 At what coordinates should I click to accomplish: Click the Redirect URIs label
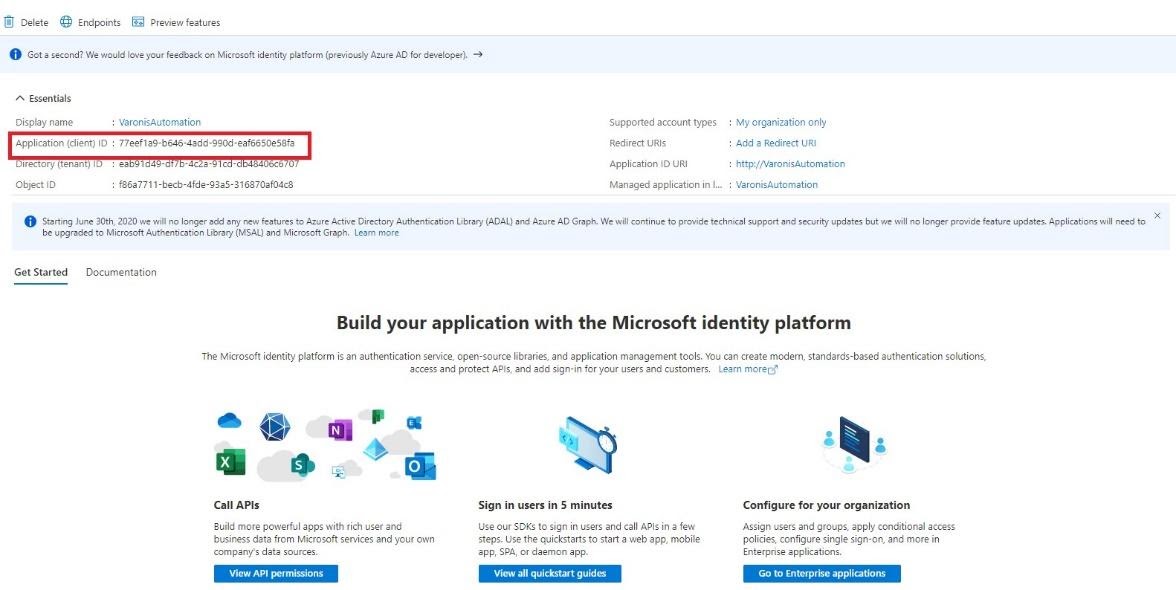638,143
